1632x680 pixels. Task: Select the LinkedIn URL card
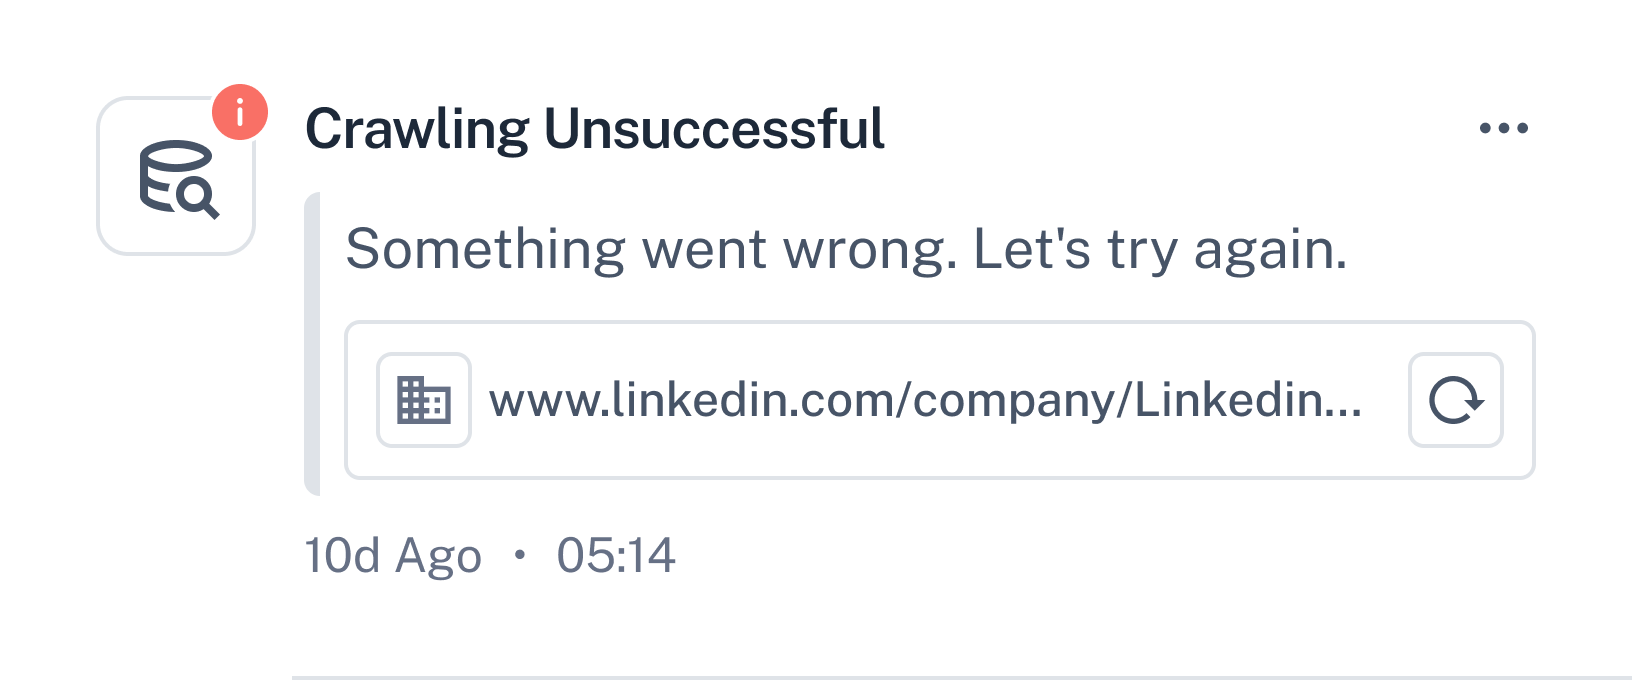pos(940,400)
